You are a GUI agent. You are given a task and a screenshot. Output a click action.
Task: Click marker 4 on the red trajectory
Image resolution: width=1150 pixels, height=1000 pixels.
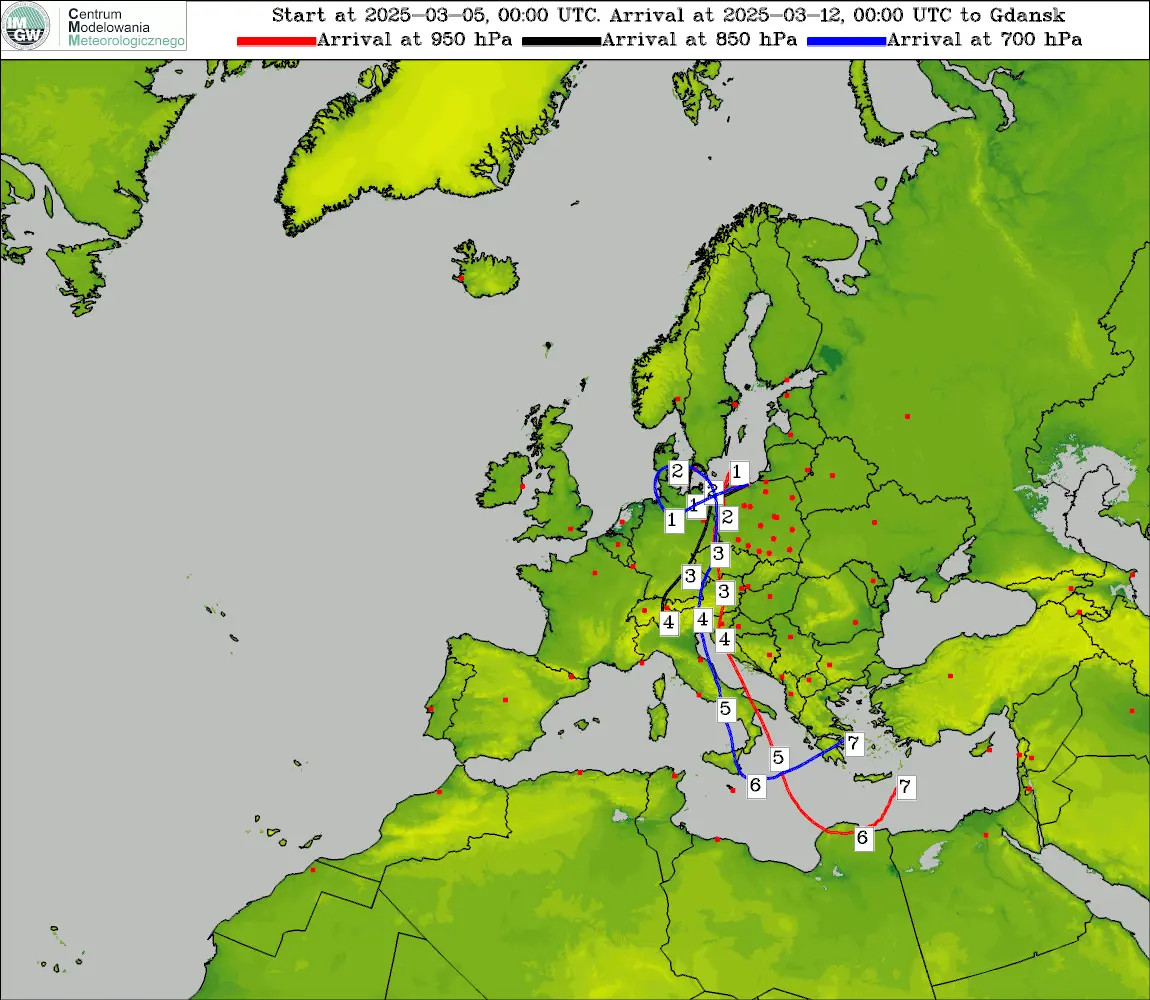(x=725, y=640)
